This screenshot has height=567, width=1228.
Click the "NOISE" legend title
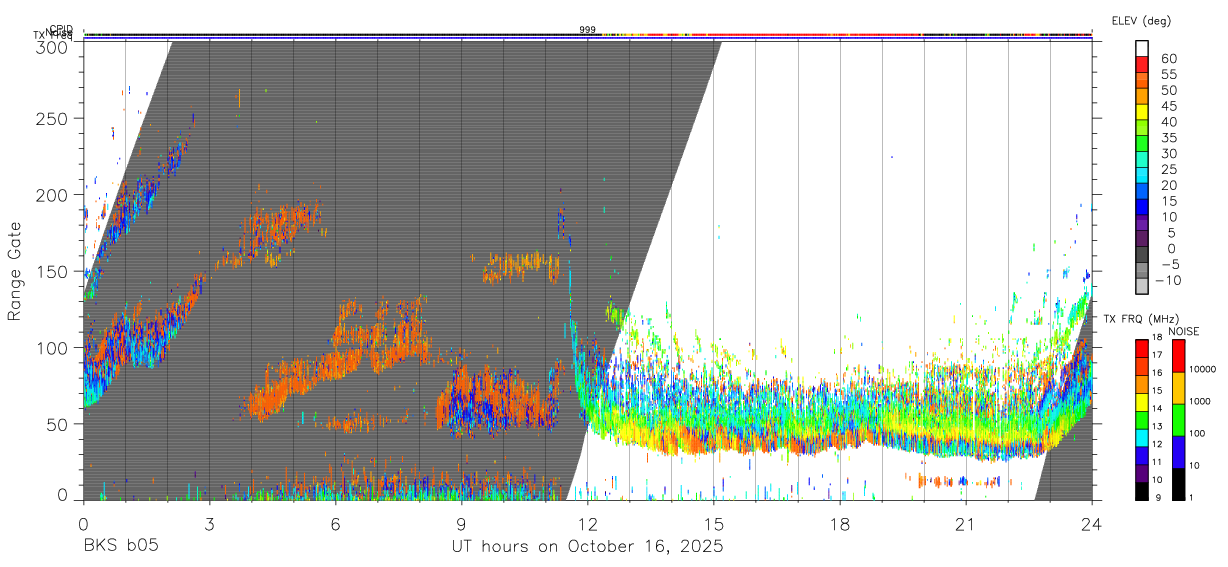(1185, 331)
